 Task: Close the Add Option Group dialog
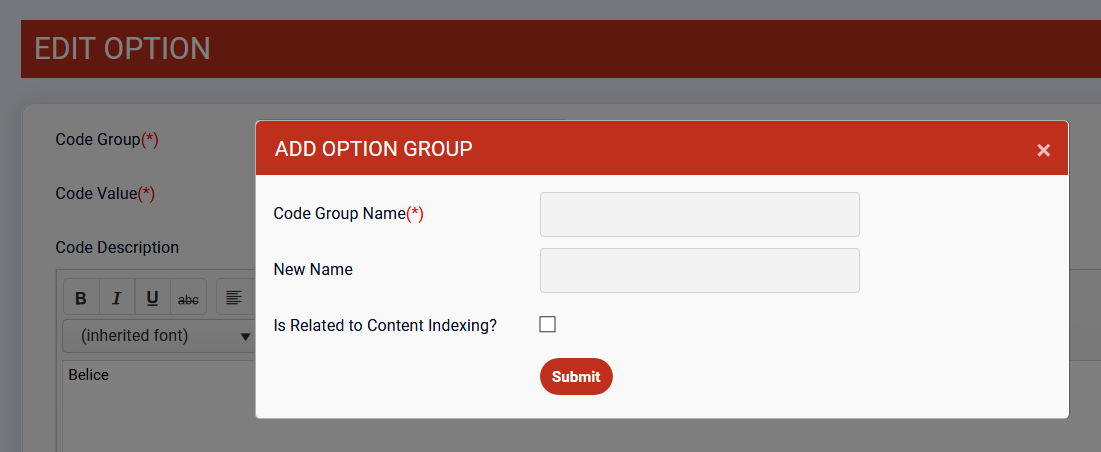point(1043,150)
